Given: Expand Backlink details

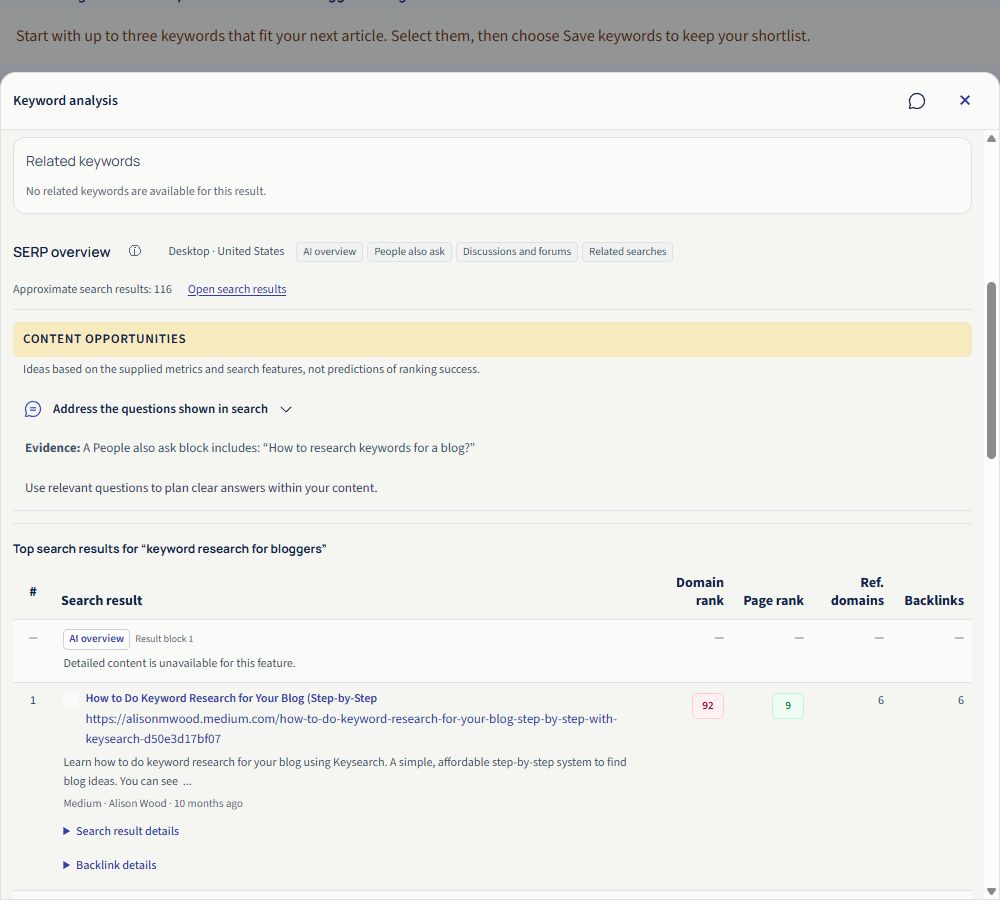Looking at the screenshot, I should click(x=110, y=865).
